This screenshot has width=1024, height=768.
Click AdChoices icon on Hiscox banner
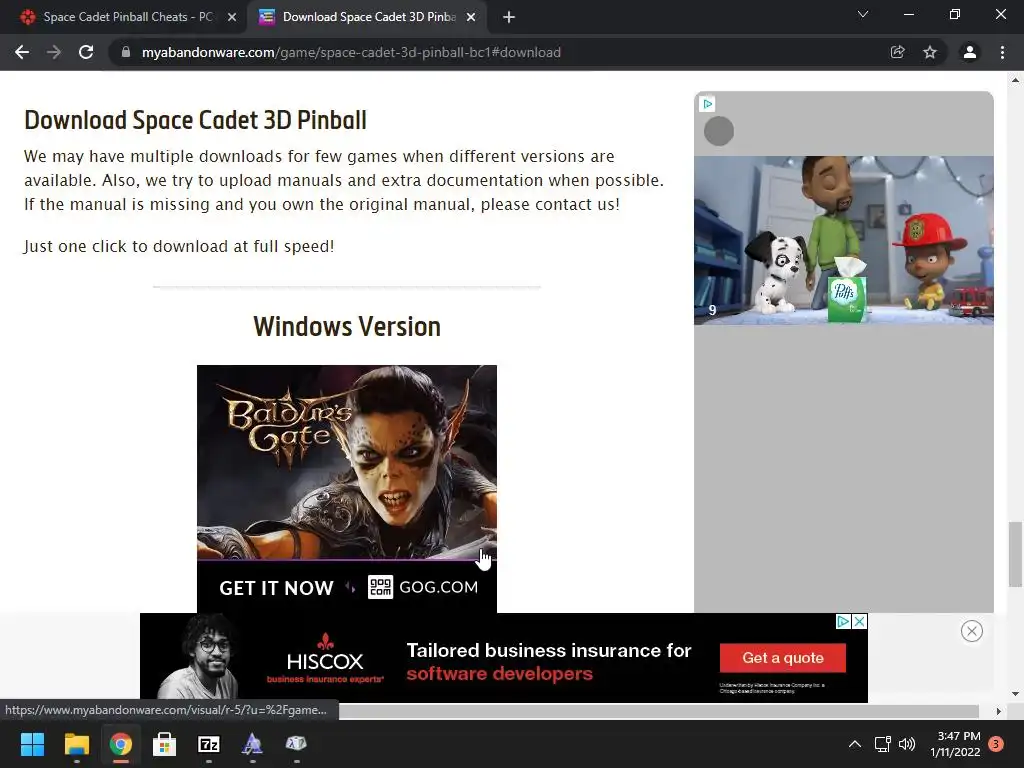pyautogui.click(x=844, y=622)
